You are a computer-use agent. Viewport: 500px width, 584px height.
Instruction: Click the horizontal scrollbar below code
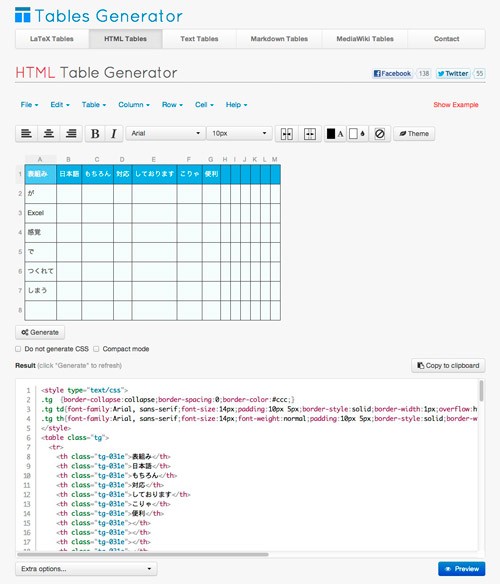click(143, 555)
